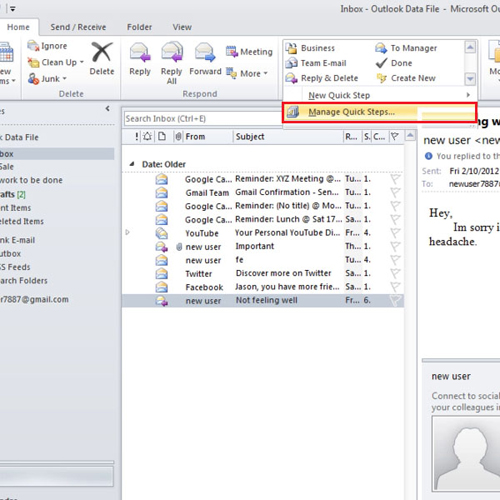
Task: Open the Not feeling well email
Action: click(263, 301)
